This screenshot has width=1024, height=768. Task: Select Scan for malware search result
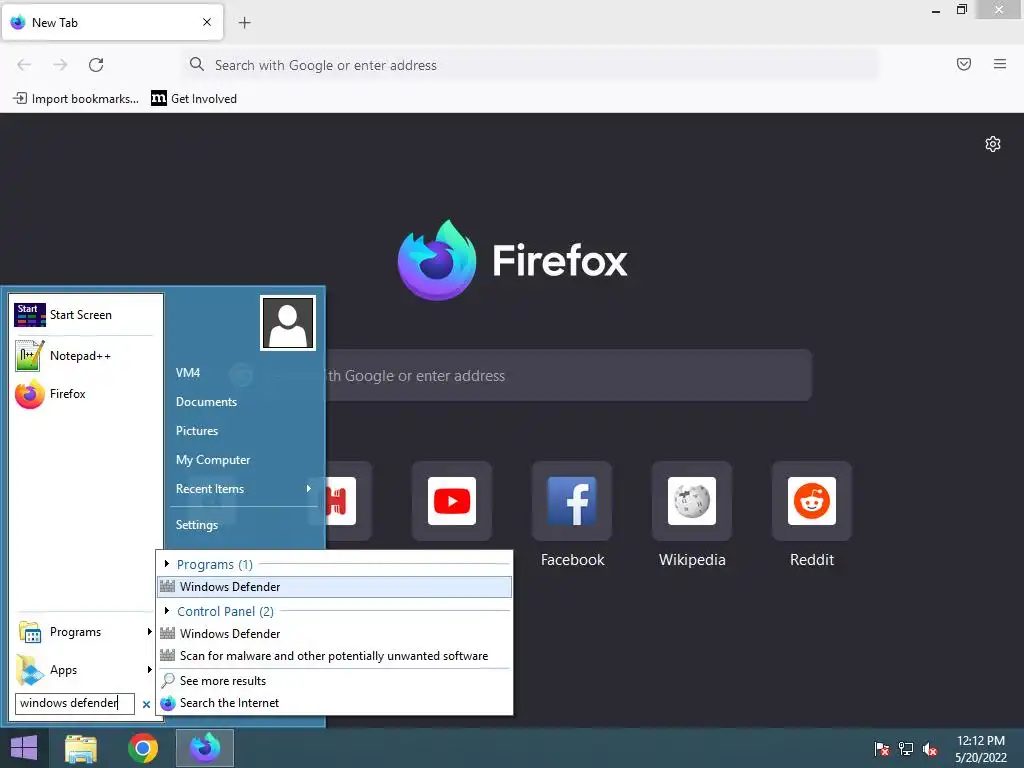click(x=334, y=656)
